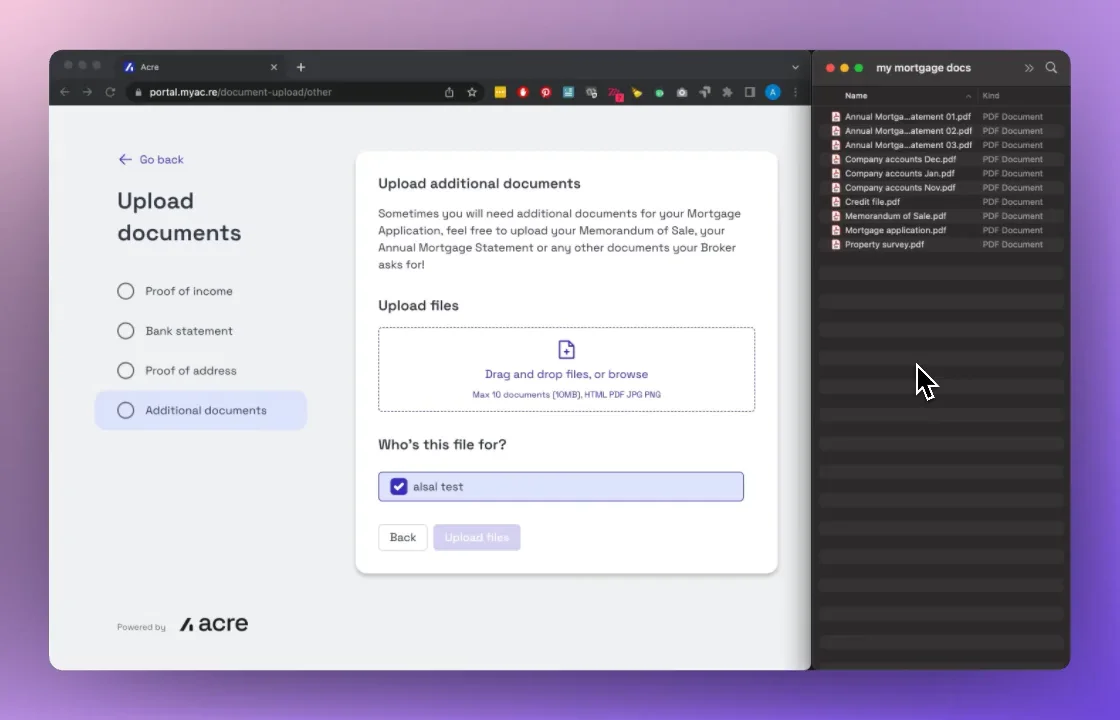Click the browser forward arrow

(87, 92)
